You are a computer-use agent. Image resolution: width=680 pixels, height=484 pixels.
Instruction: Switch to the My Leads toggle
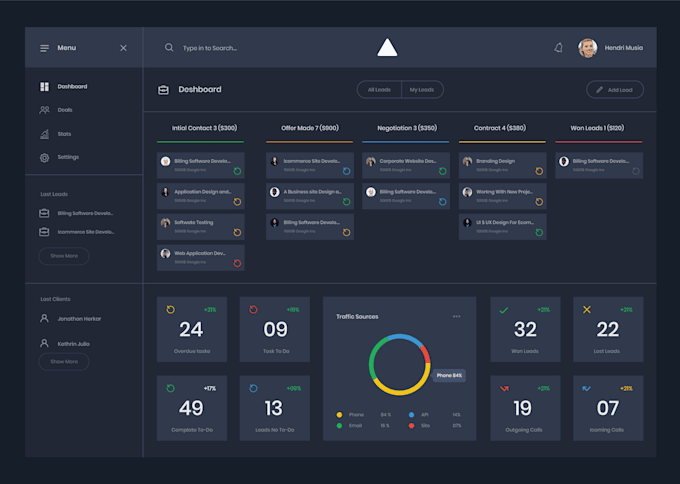422,90
